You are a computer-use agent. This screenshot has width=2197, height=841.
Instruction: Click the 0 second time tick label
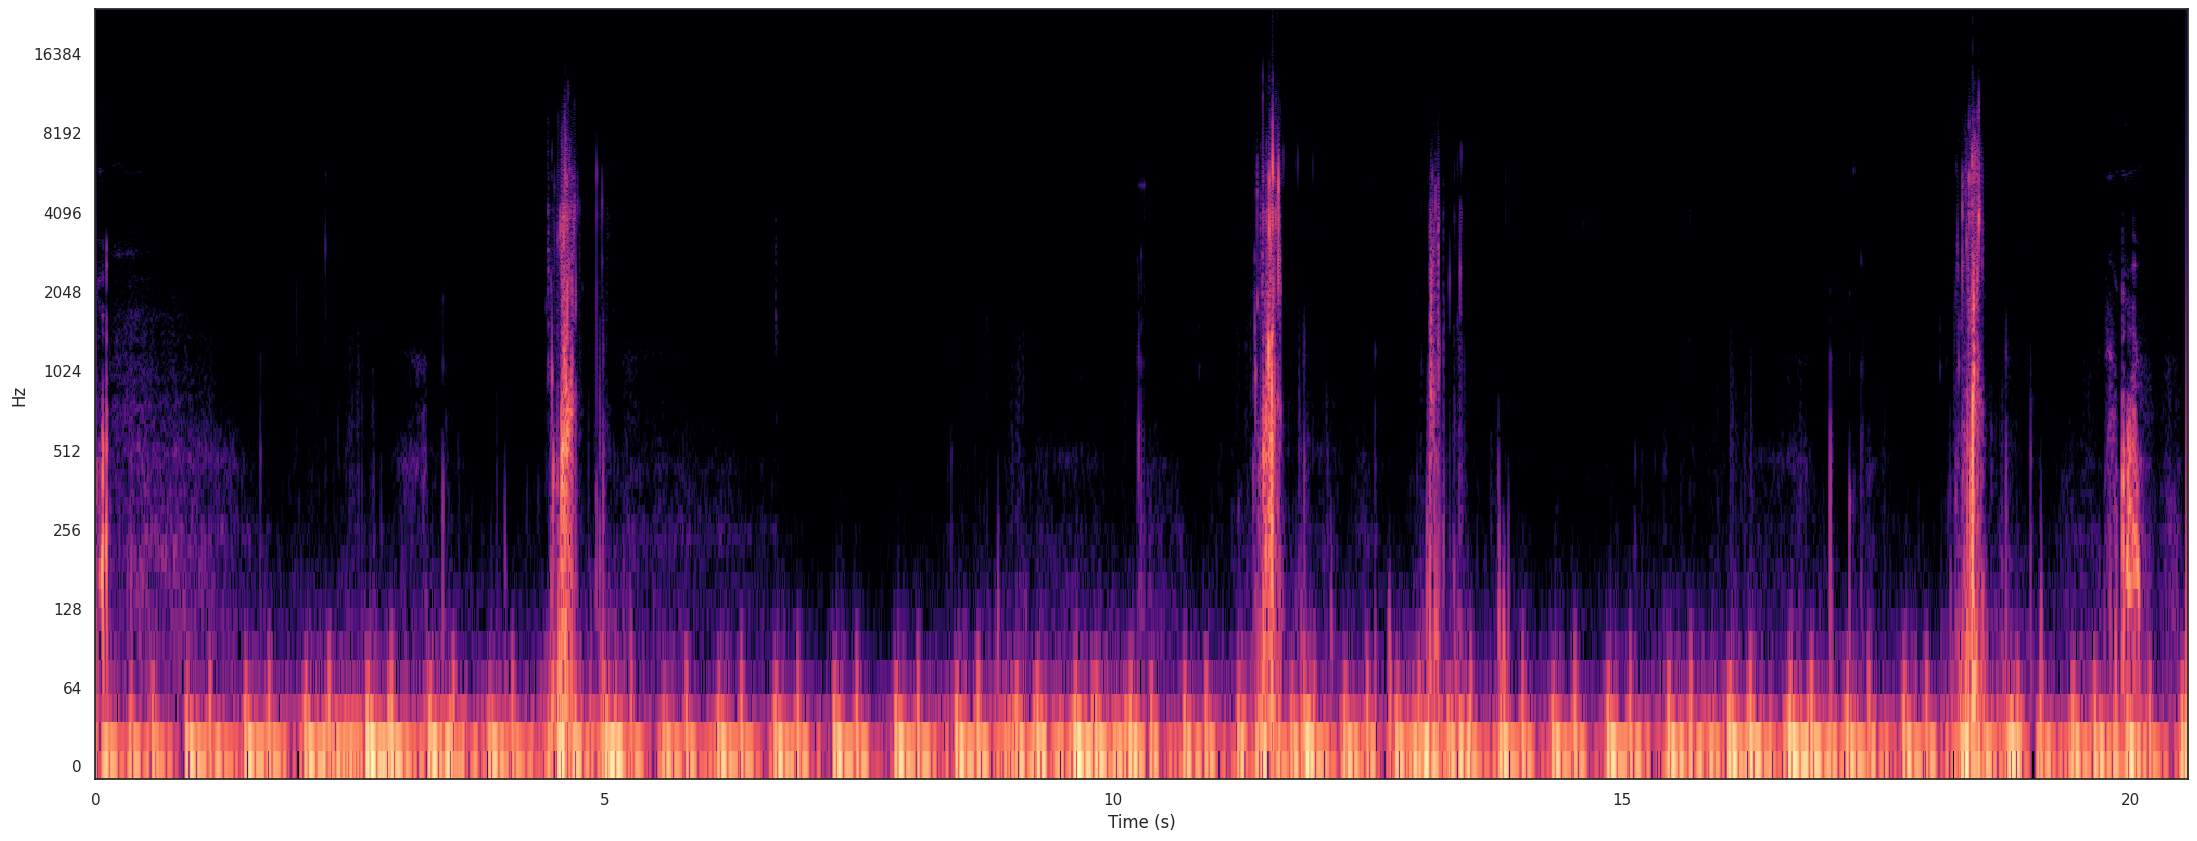coord(95,799)
